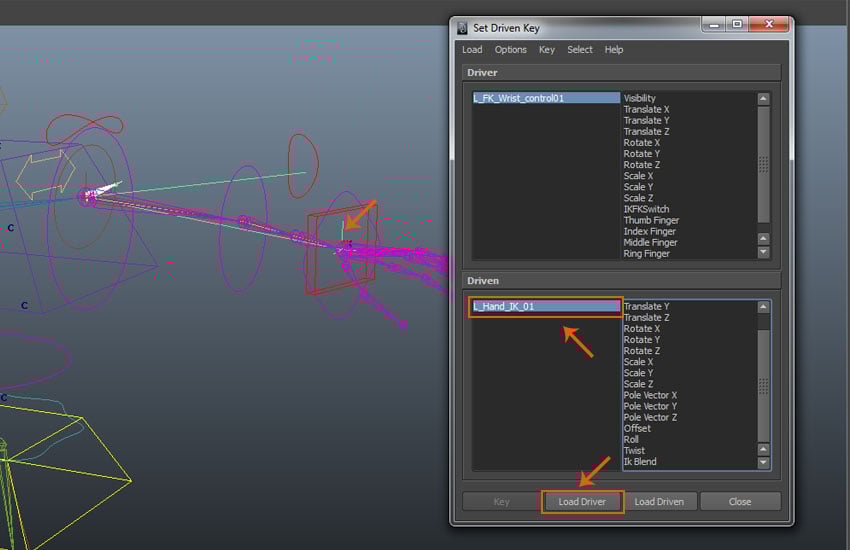Viewport: 850px width, 550px height.
Task: Choose IKFKSwitch attribute in Driver list
Action: [x=648, y=209]
